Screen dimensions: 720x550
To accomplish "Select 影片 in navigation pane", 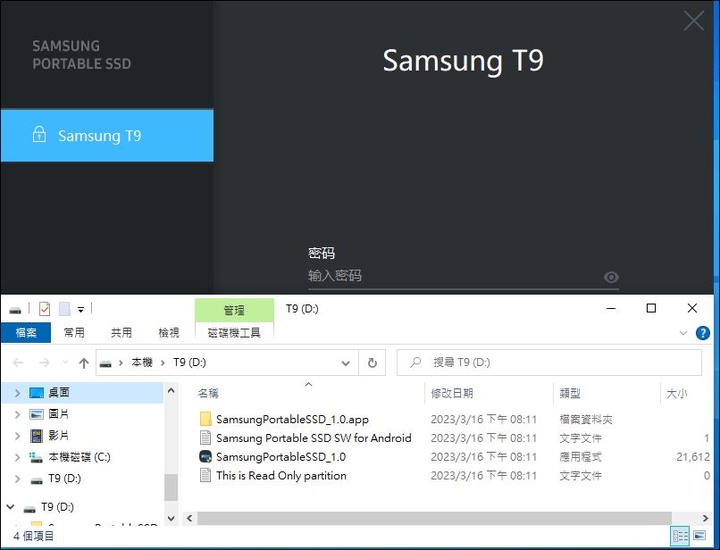I will pyautogui.click(x=59, y=435).
